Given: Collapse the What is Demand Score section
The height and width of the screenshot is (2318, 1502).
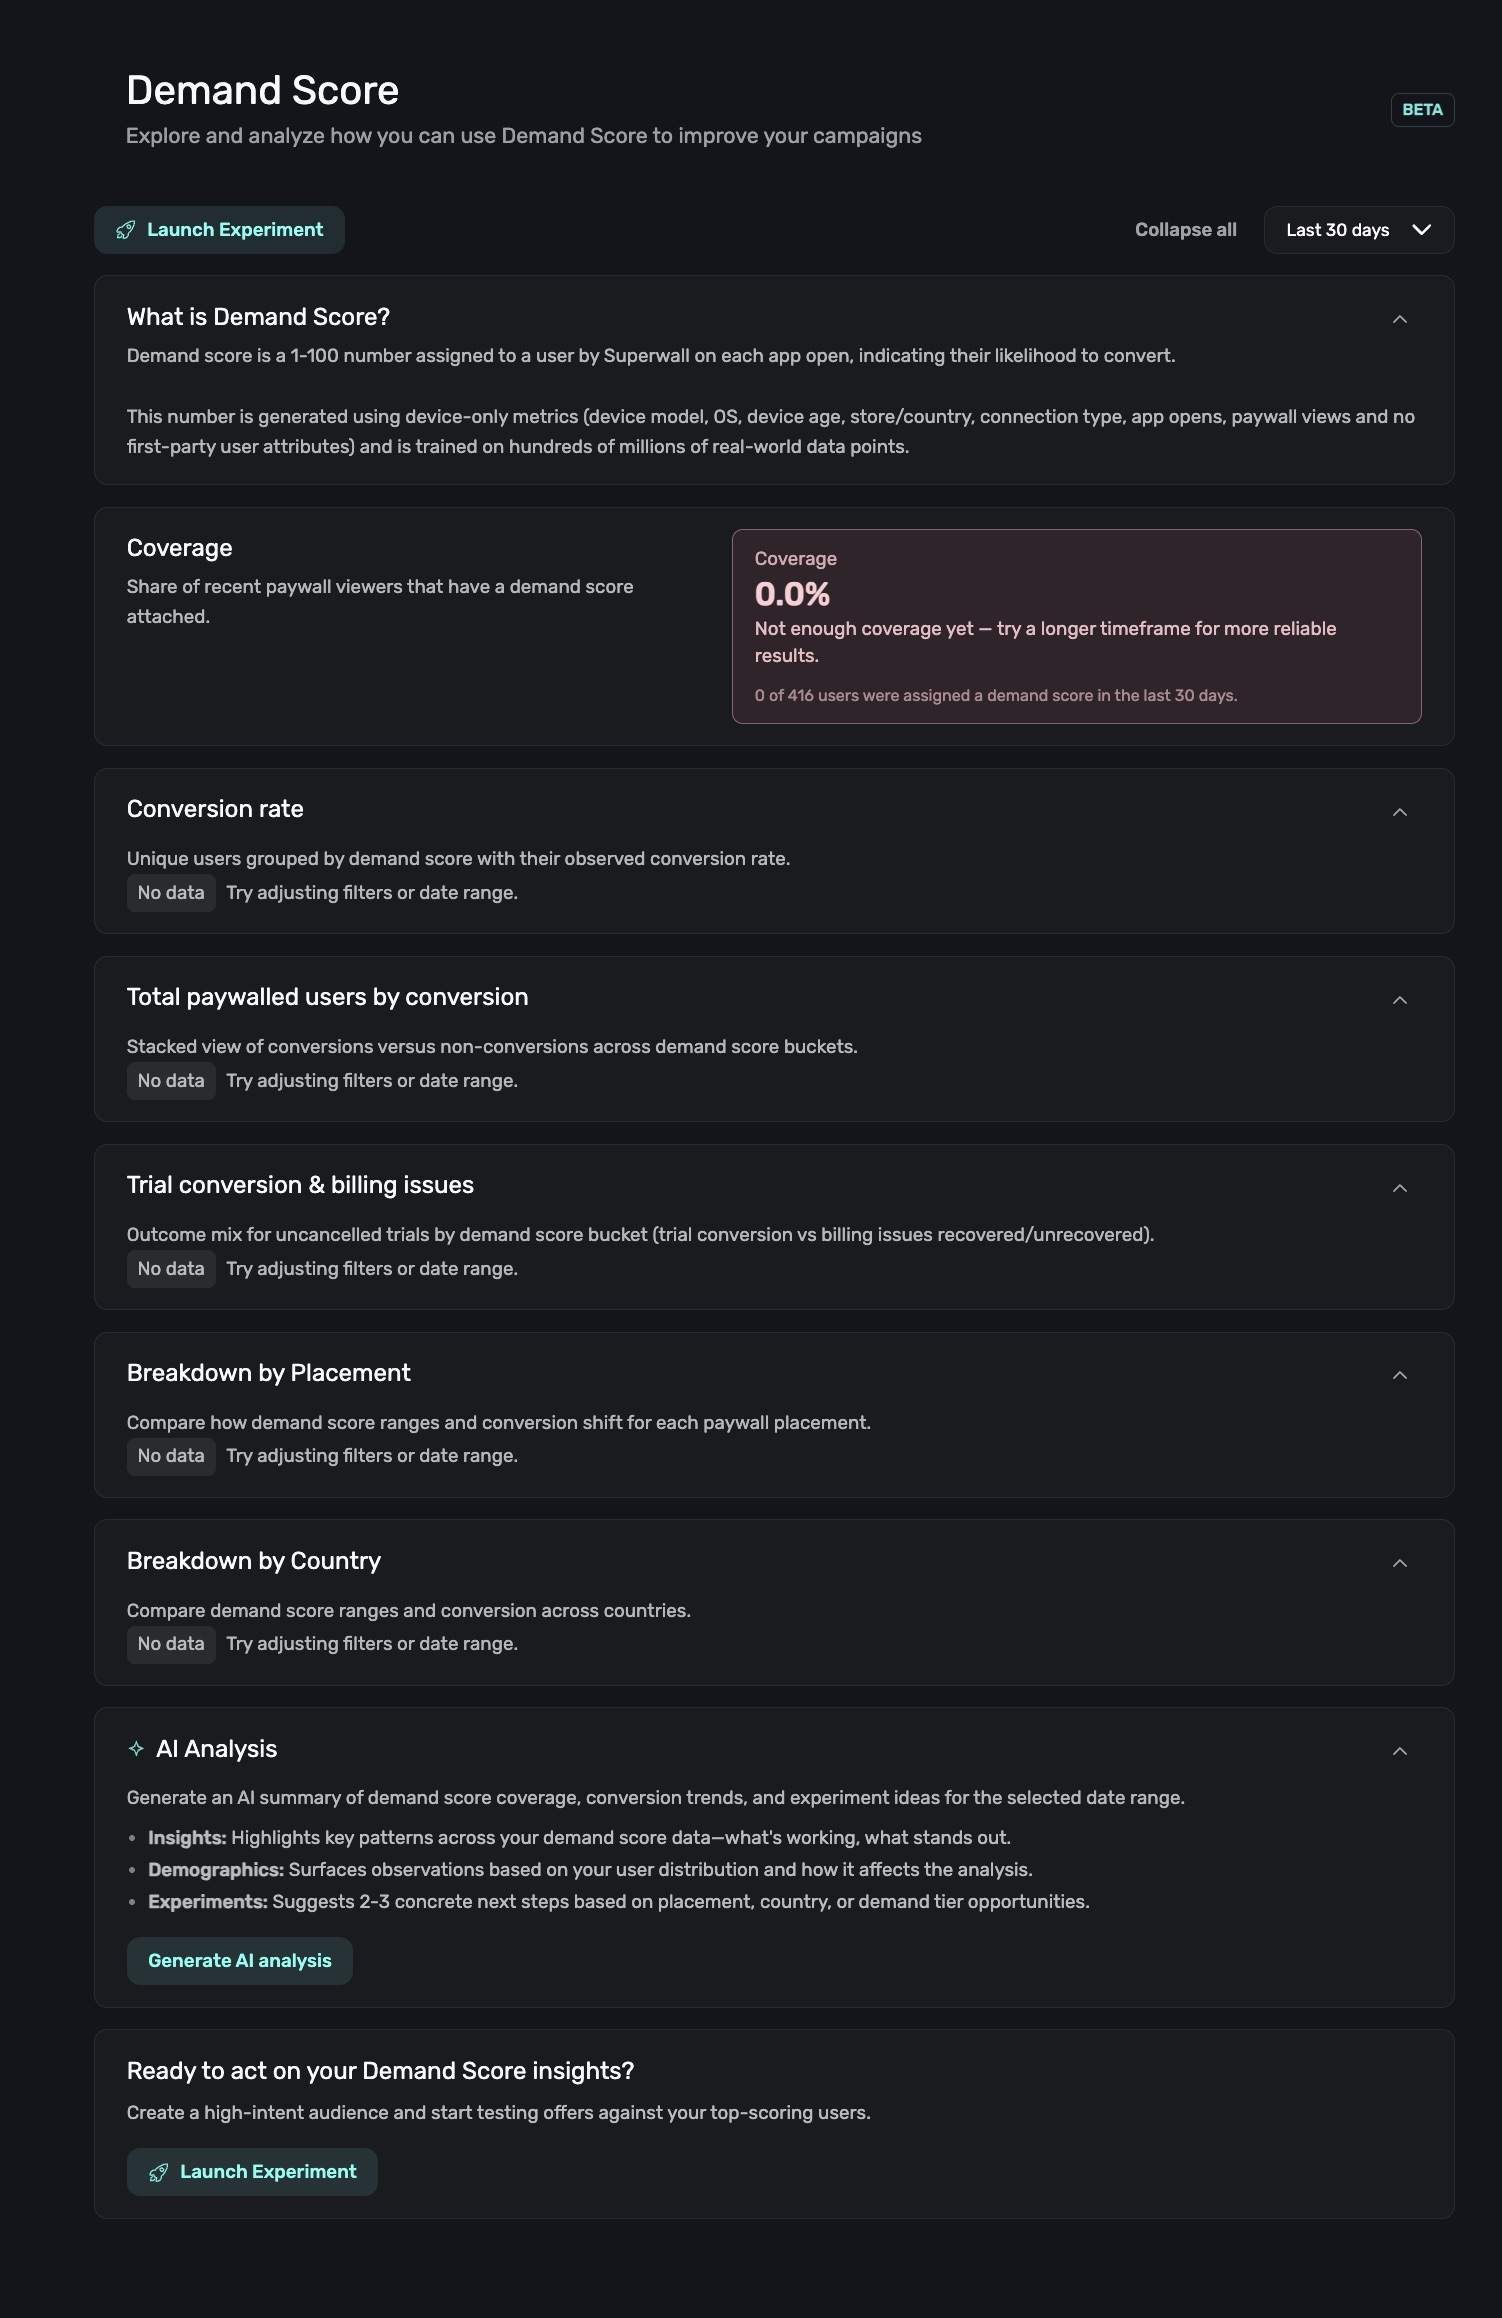Looking at the screenshot, I should coord(1399,319).
